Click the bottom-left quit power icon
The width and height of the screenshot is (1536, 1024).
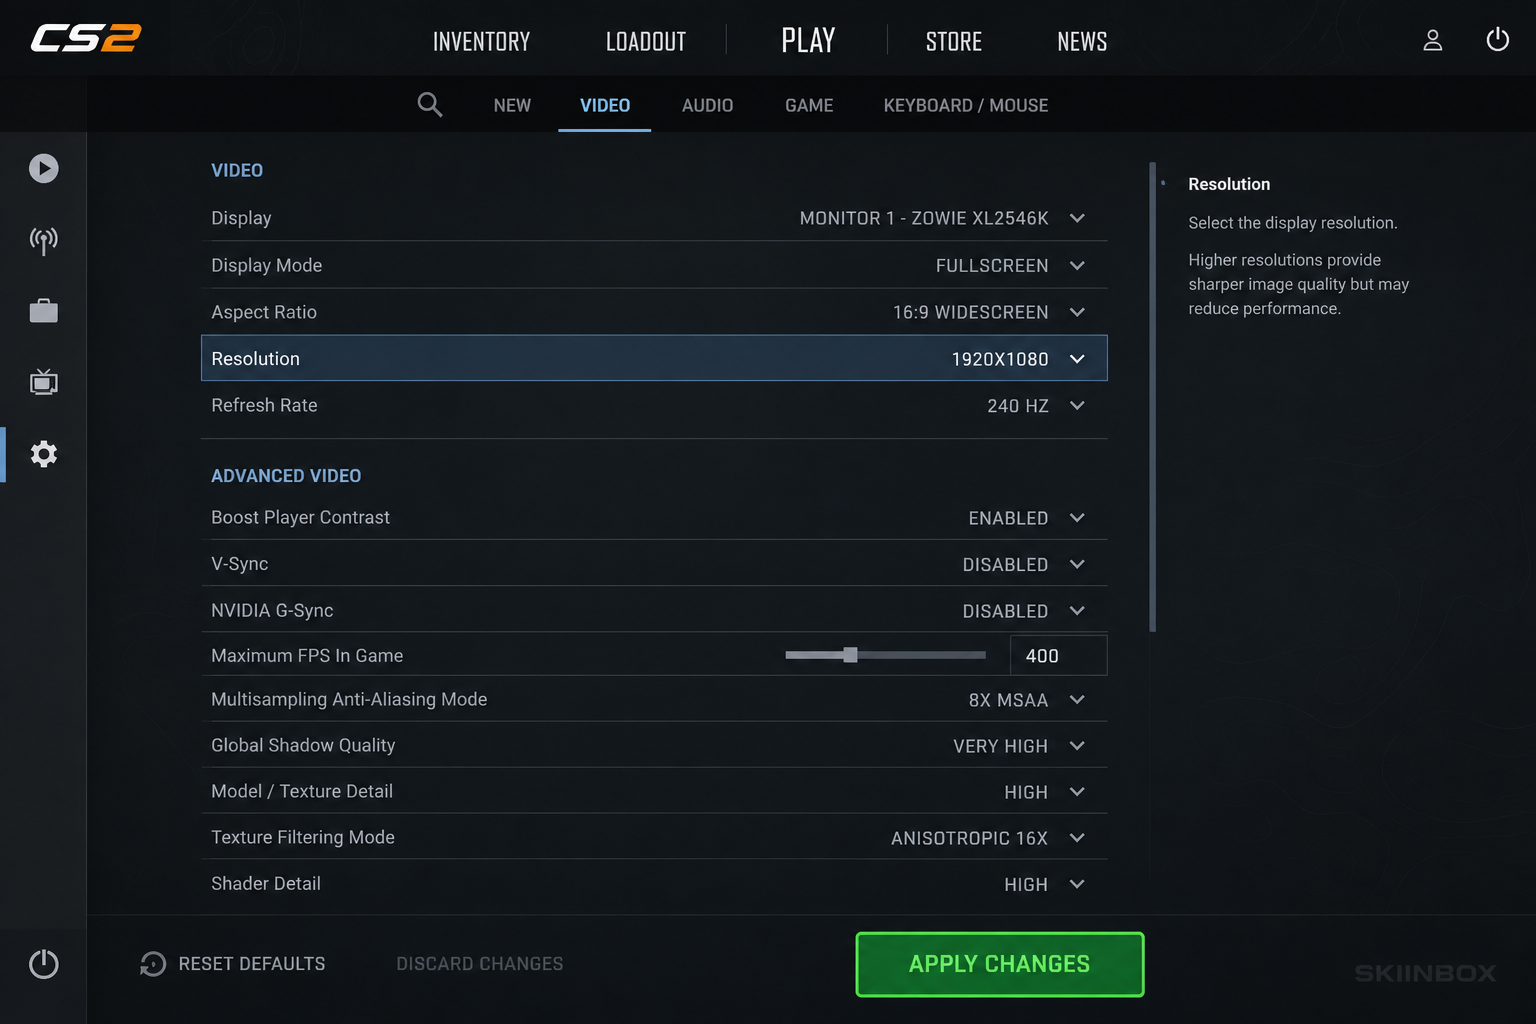click(x=43, y=964)
